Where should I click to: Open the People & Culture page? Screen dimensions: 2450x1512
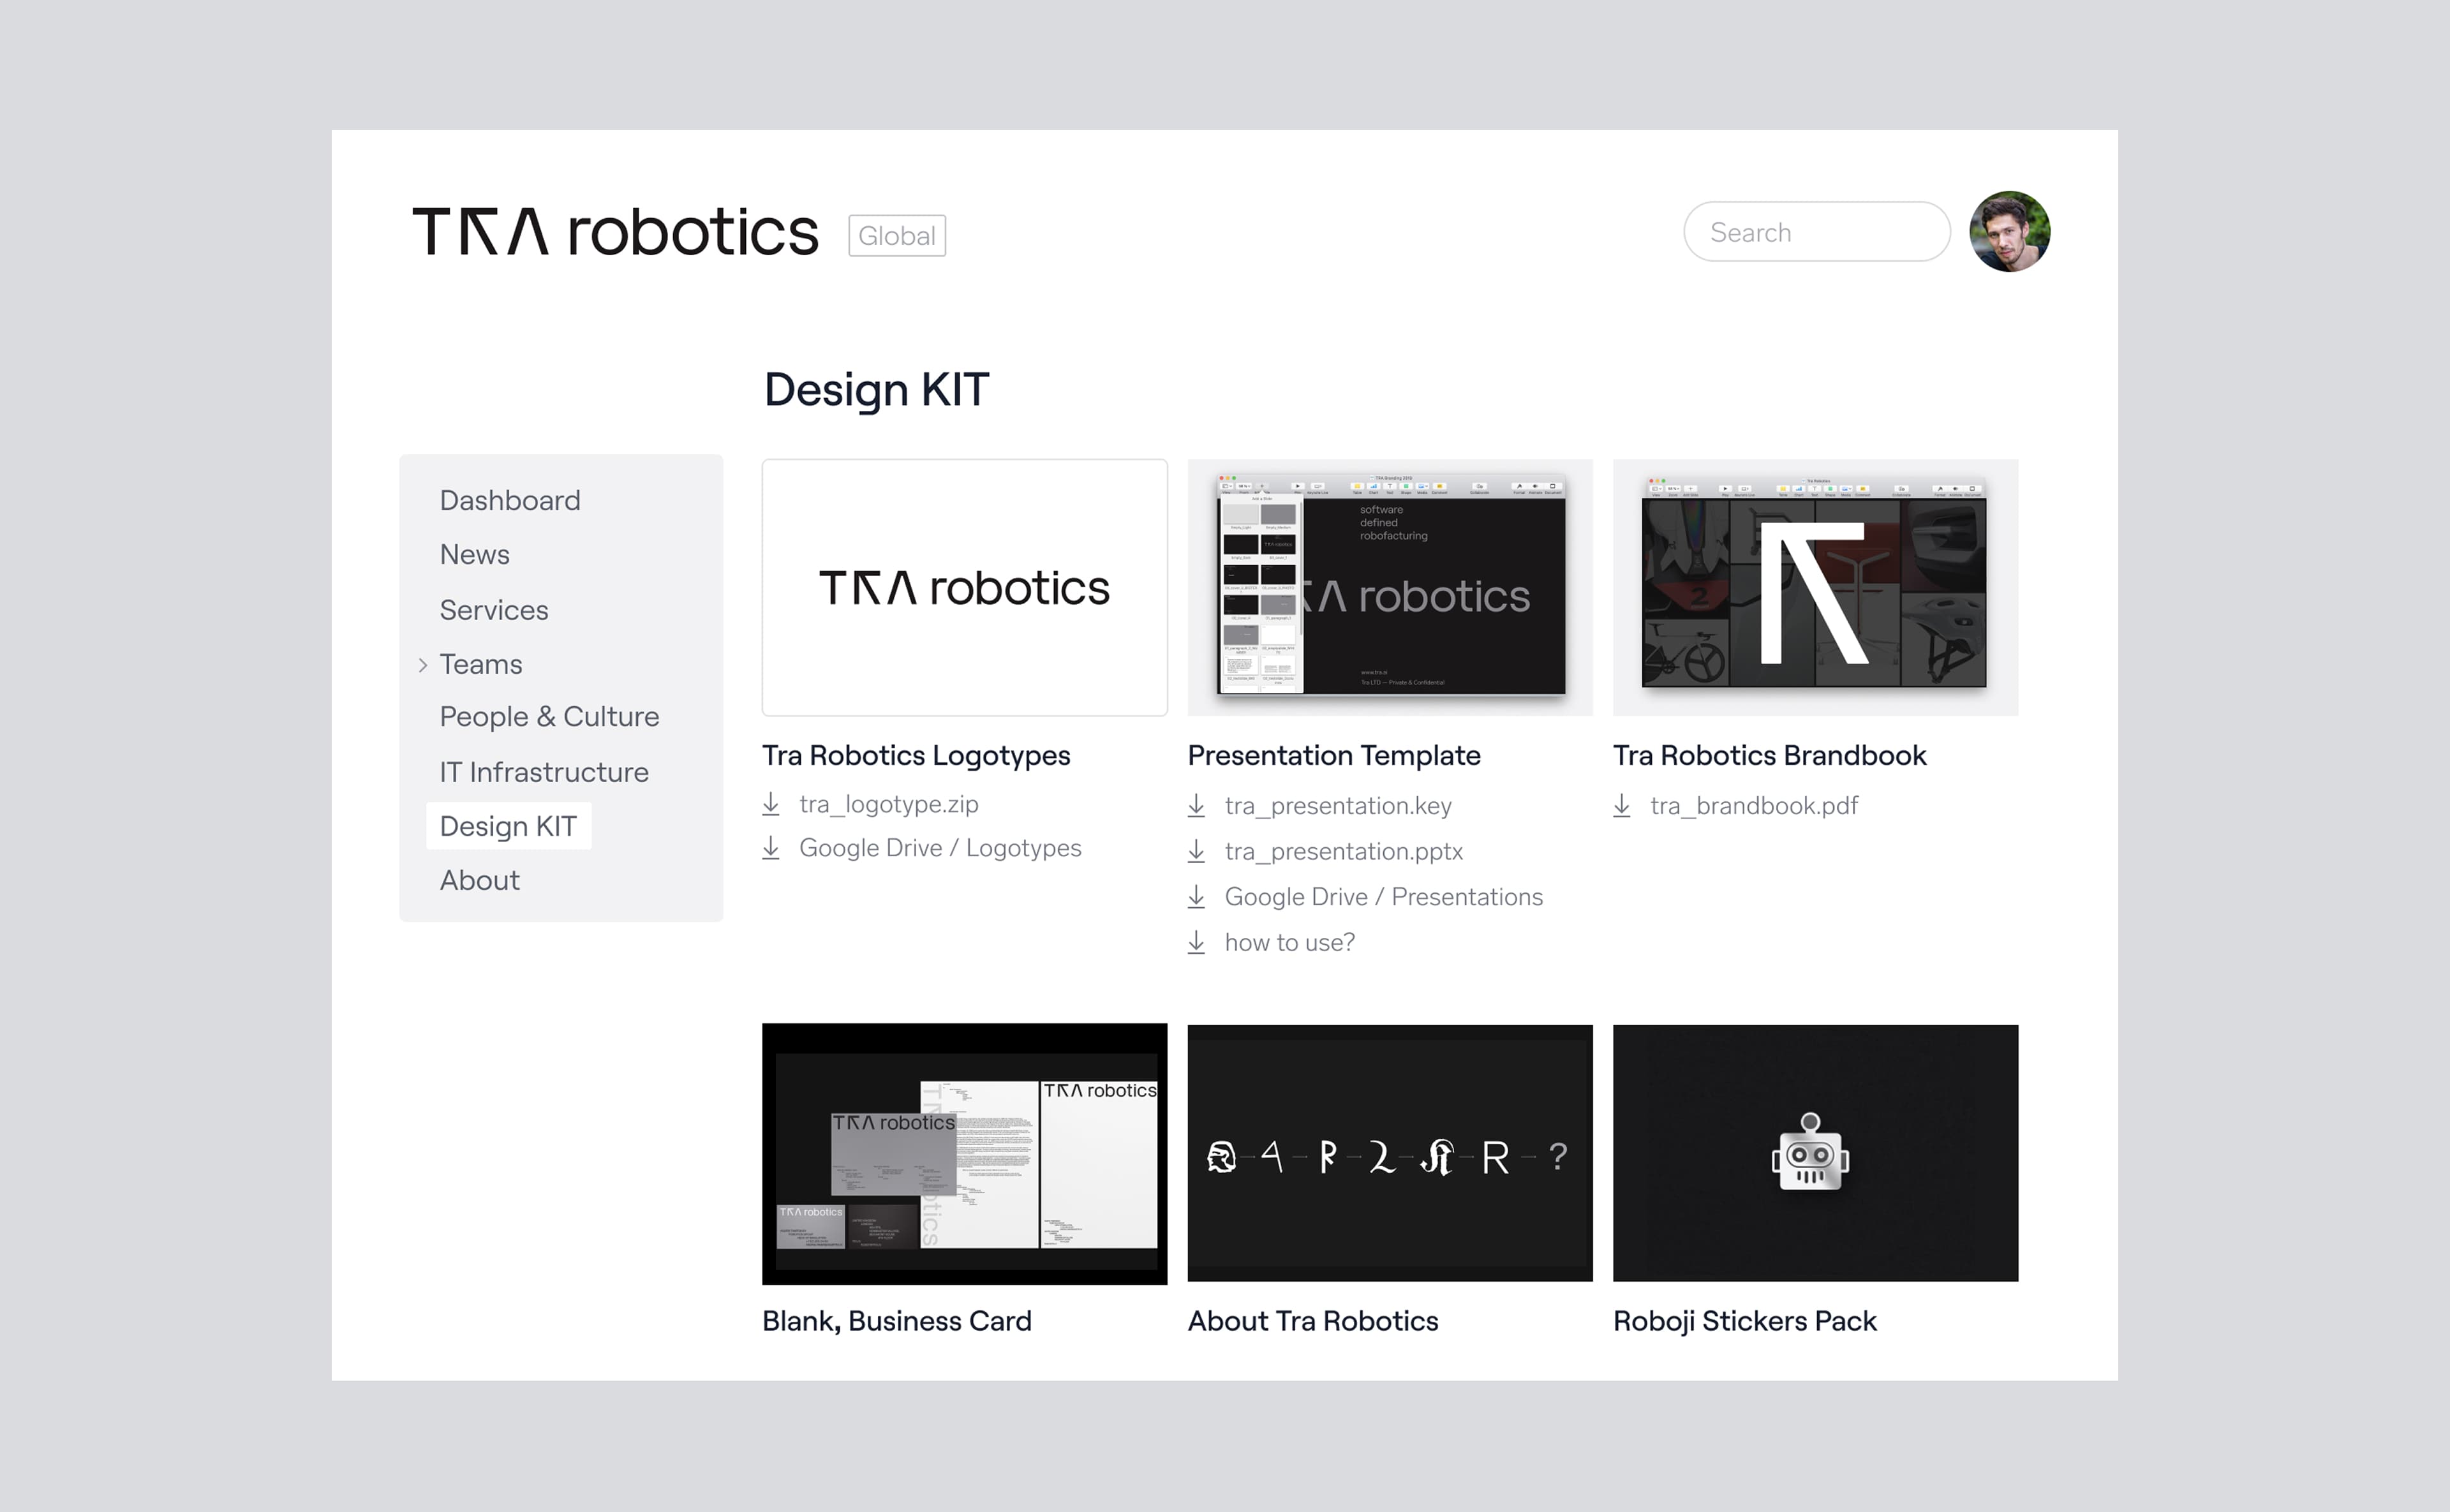click(549, 716)
